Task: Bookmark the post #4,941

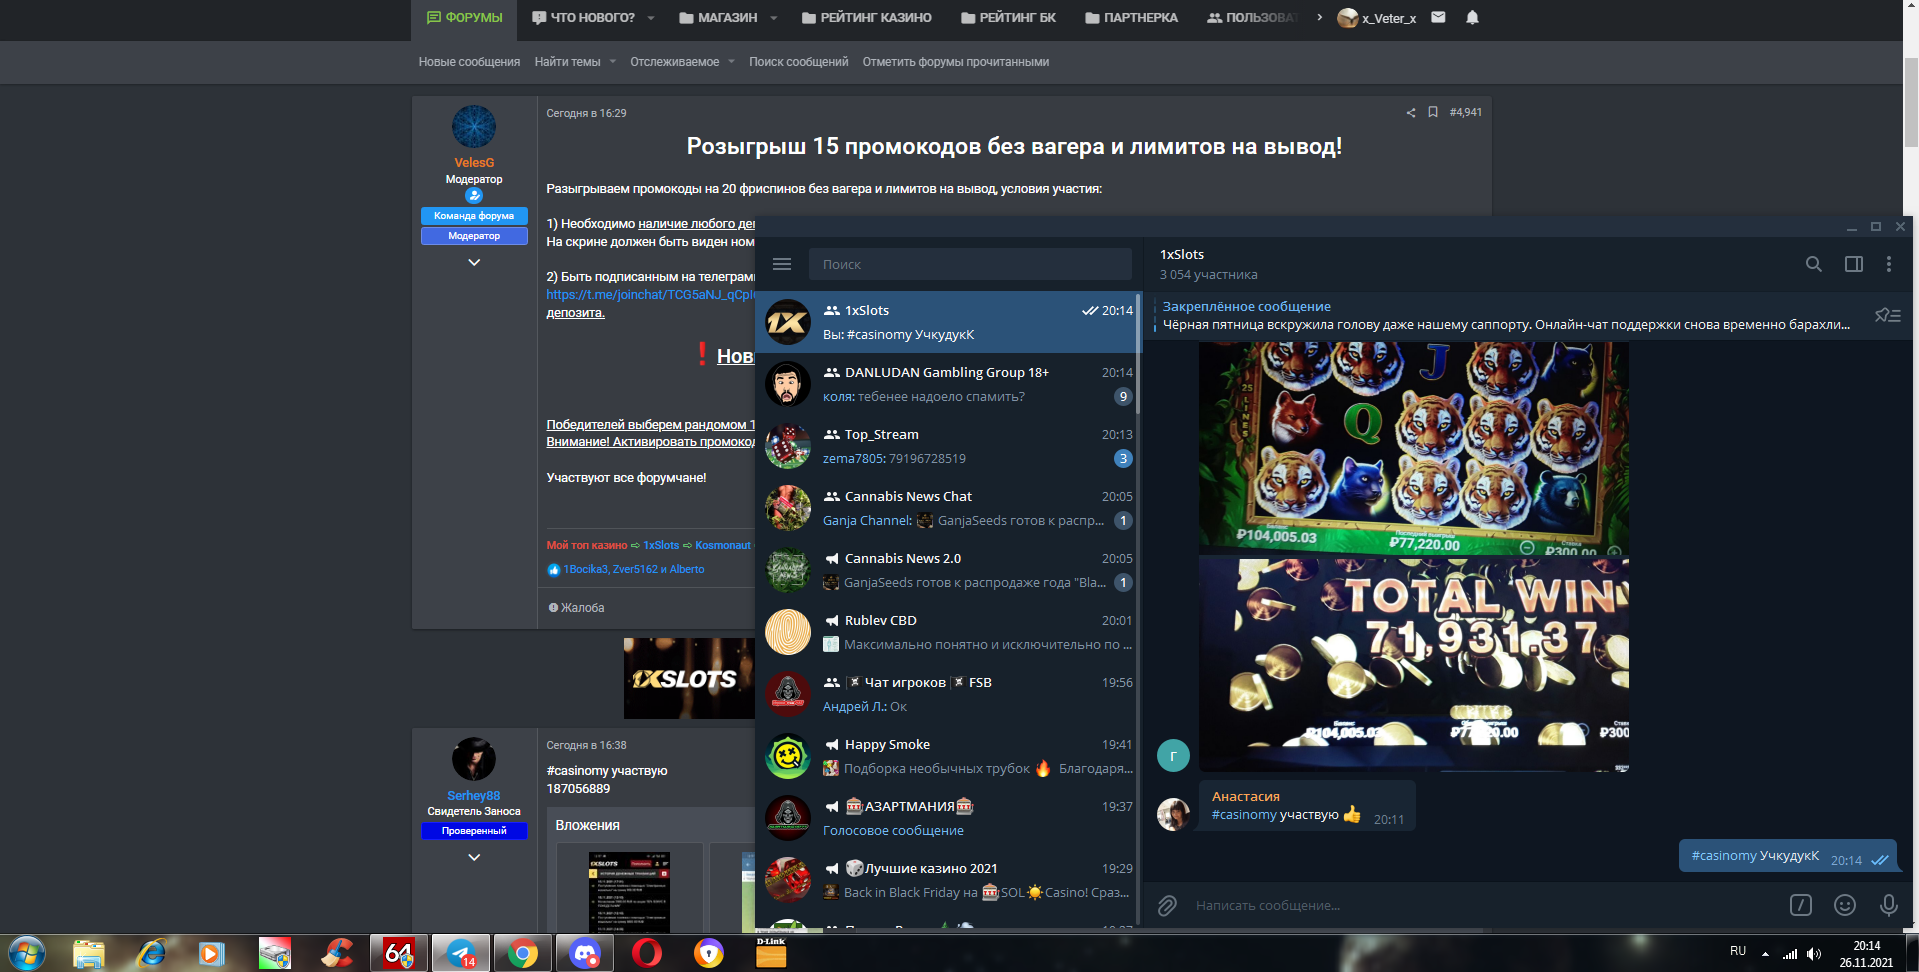Action: coord(1432,112)
